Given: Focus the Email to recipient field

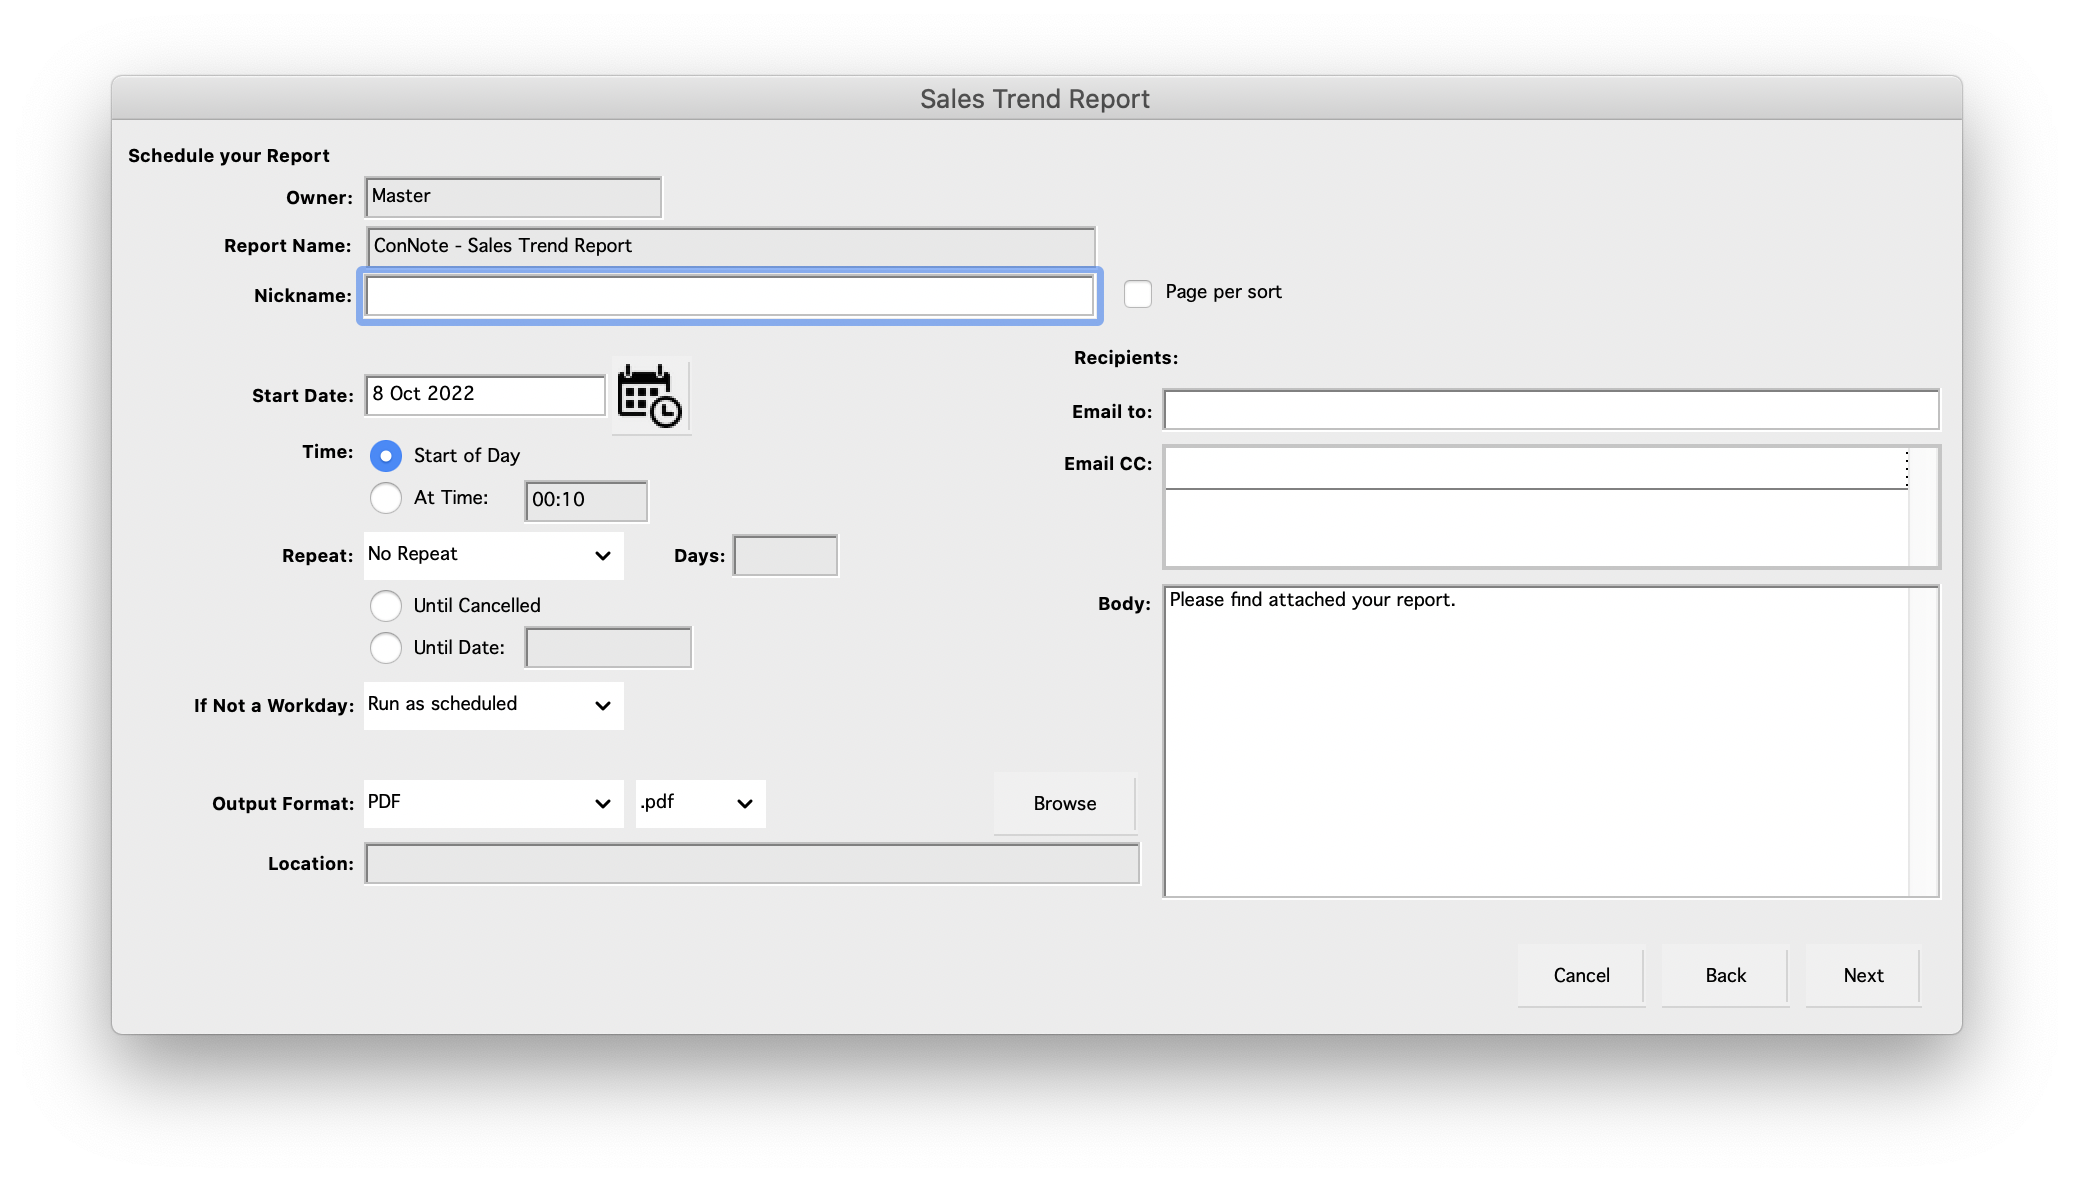Looking at the screenshot, I should (1550, 410).
